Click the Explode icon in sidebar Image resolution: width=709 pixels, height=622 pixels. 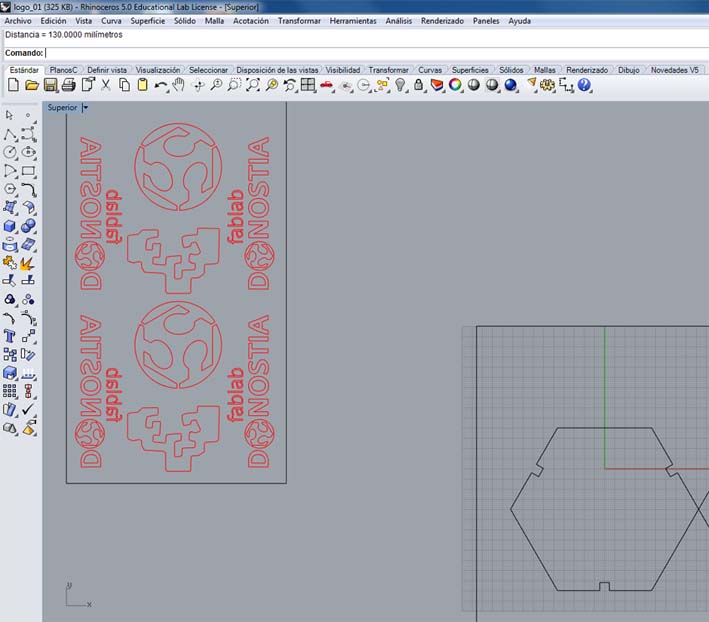[28, 263]
